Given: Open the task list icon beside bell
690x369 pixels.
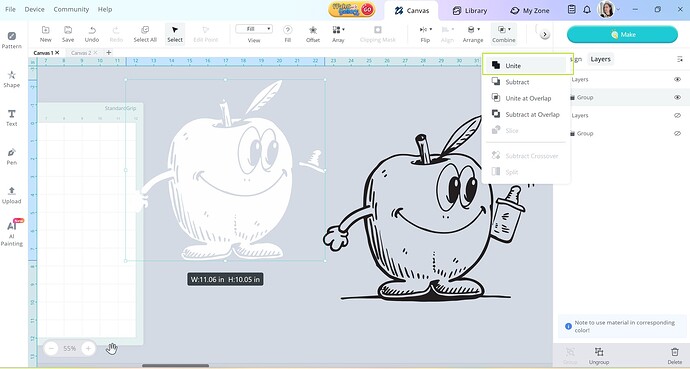Looking at the screenshot, I should [571, 10].
